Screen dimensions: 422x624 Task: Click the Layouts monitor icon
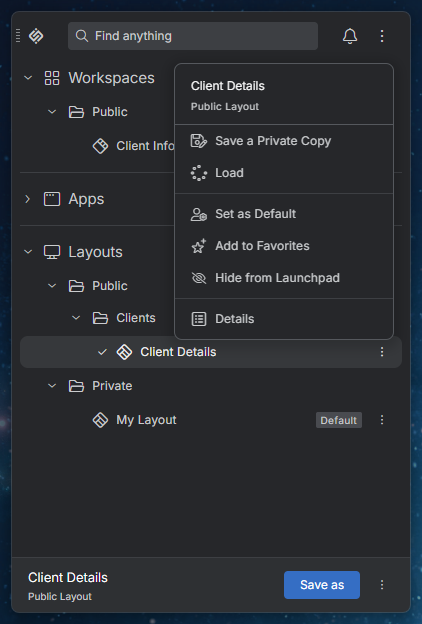point(52,252)
